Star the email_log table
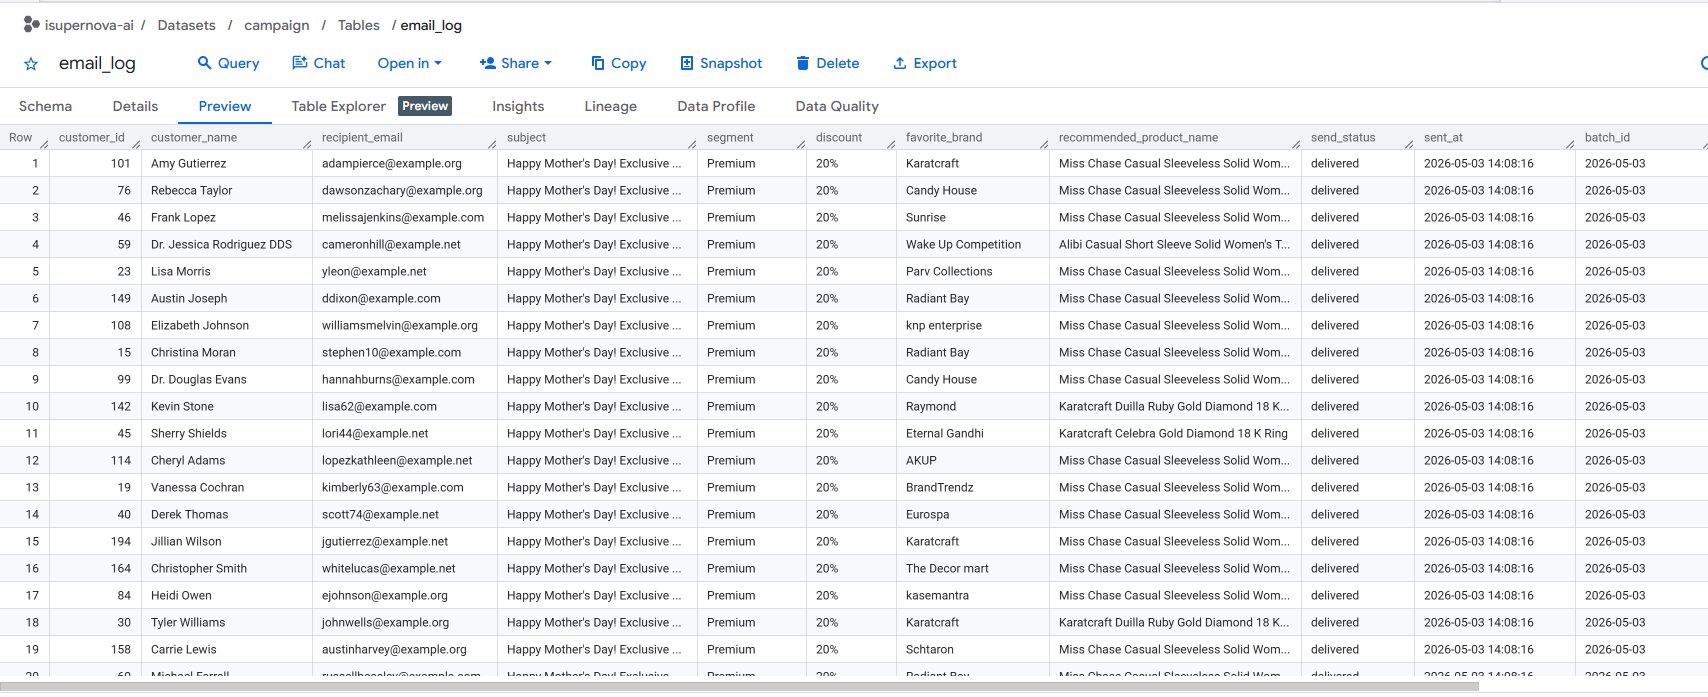The height and width of the screenshot is (697, 1708). click(31, 64)
